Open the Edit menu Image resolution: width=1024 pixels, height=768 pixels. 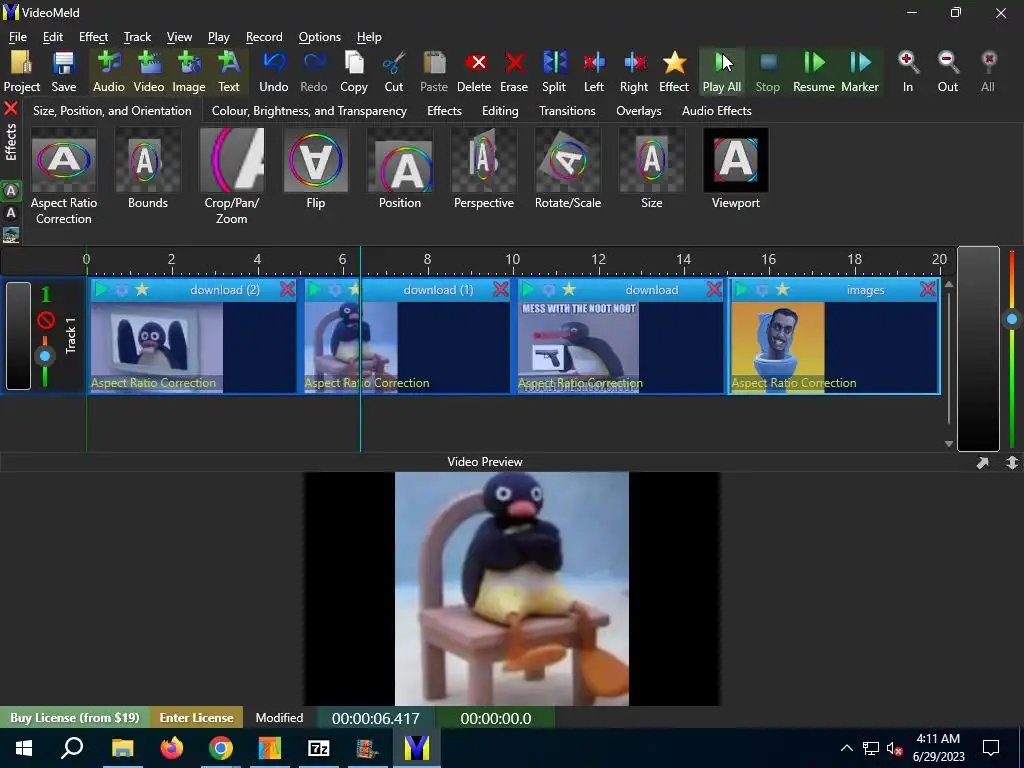(x=53, y=37)
